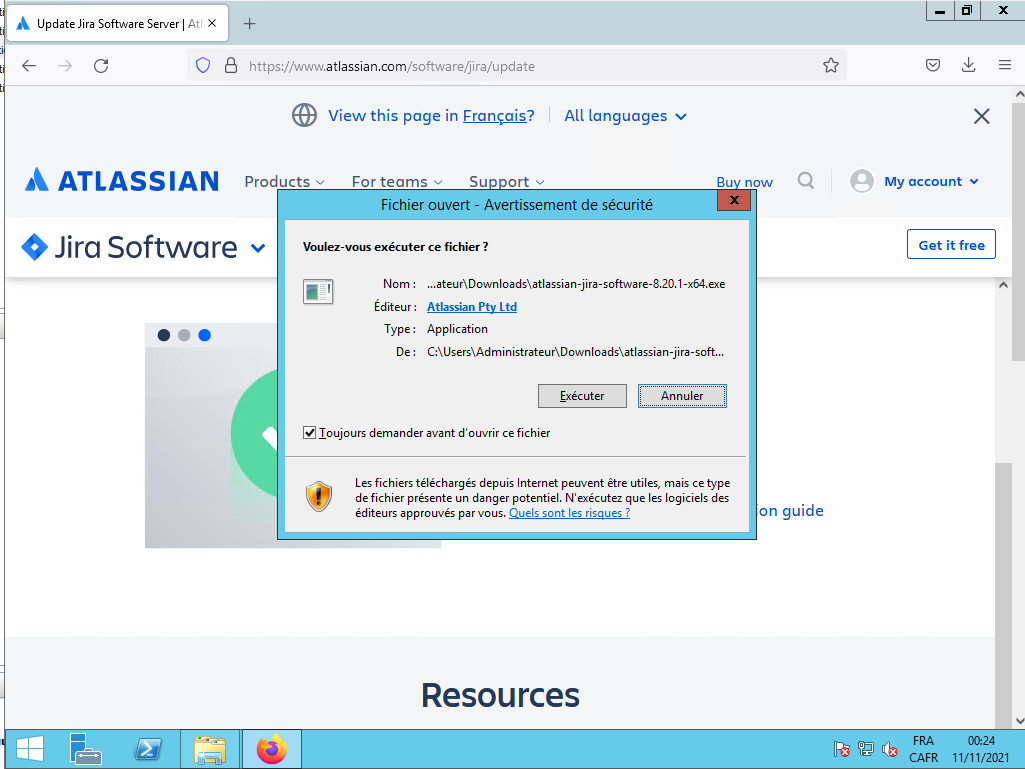The image size is (1025, 769).
Task: Click the partially hidden guide link
Action: tap(790, 511)
